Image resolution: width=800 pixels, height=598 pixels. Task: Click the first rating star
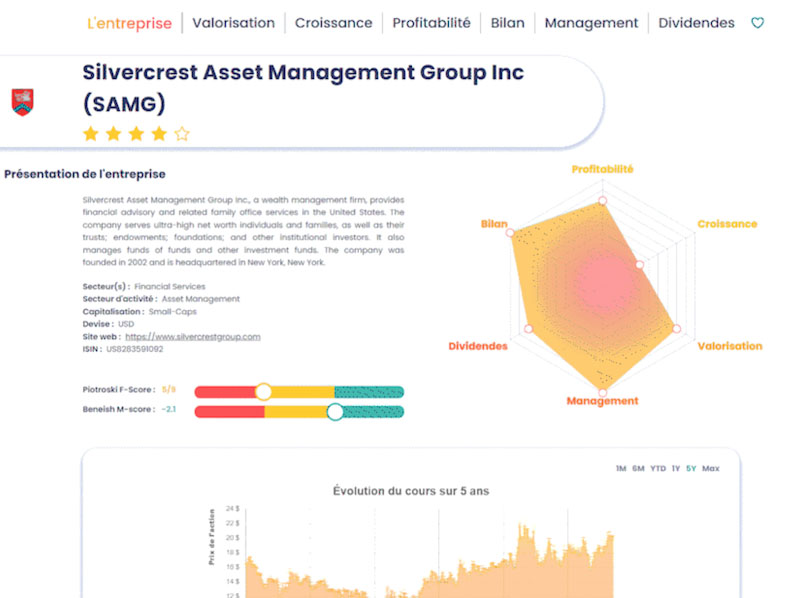[91, 134]
